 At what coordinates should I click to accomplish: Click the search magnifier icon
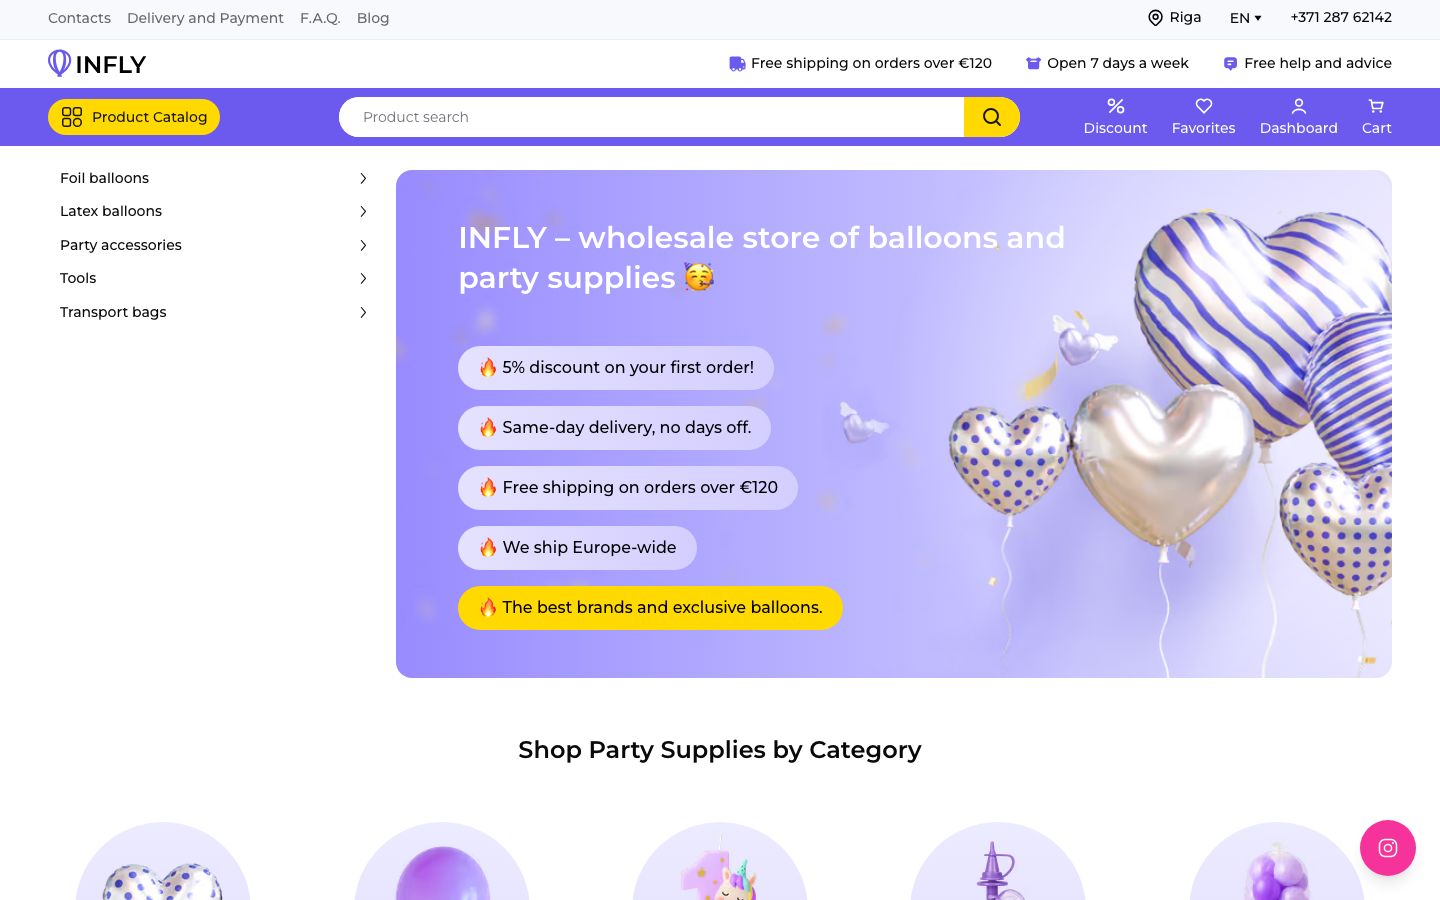point(991,116)
